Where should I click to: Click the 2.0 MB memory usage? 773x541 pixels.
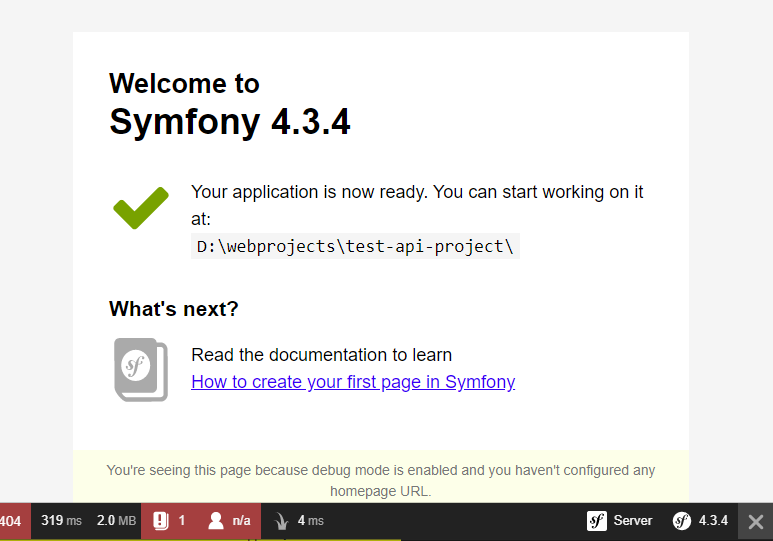(x=116, y=521)
